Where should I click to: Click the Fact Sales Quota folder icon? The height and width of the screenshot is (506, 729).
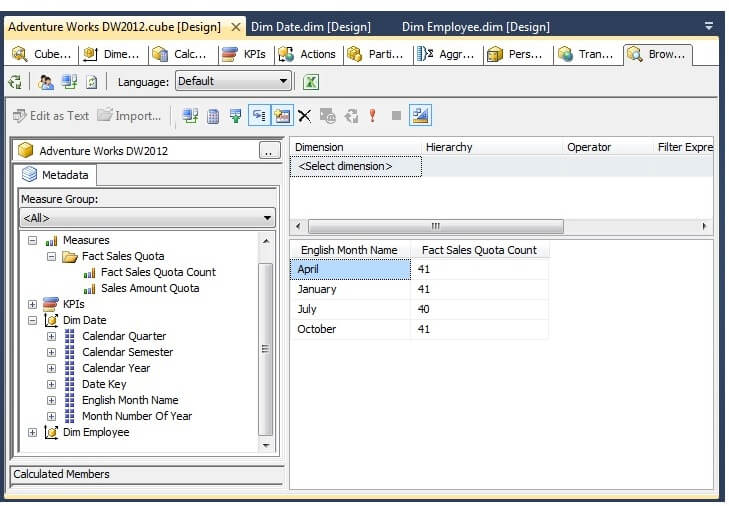(70, 256)
